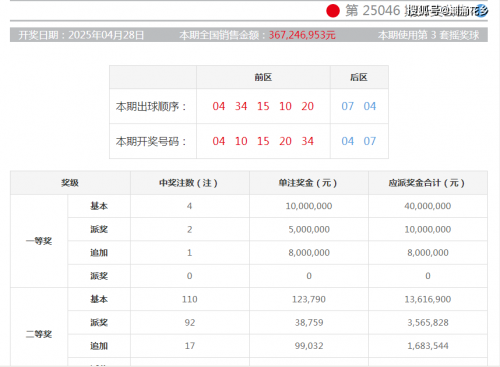Click the red circle beside issue 25046
Screen dimensions: 500x367
[x=333, y=11]
